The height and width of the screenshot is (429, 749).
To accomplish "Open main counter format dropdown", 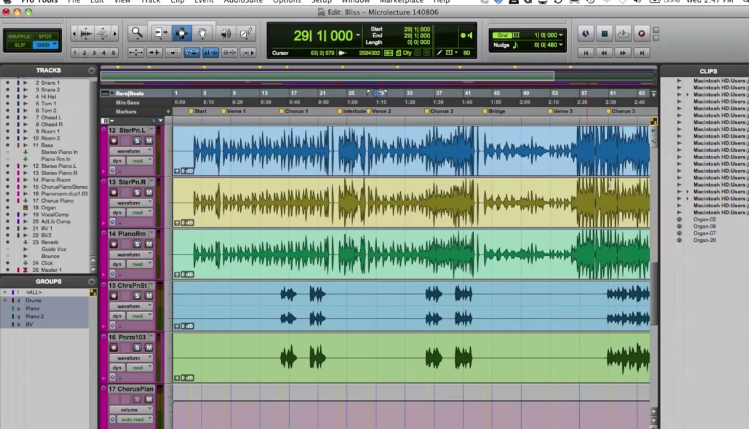I will click(358, 35).
